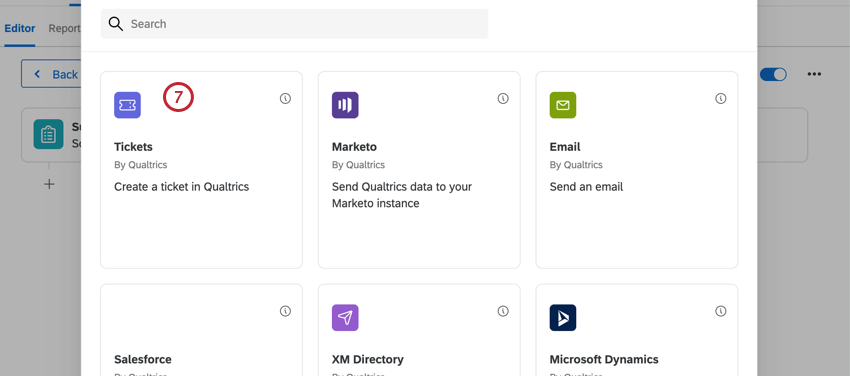Open info icon on Email card
850x376 pixels.
click(x=720, y=99)
